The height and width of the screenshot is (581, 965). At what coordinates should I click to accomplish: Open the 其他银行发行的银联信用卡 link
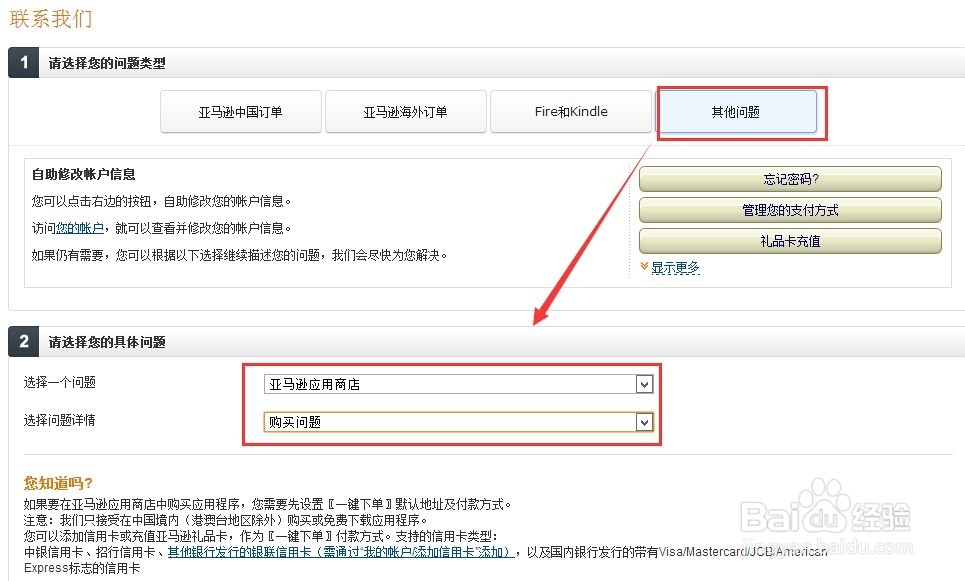coord(340,552)
